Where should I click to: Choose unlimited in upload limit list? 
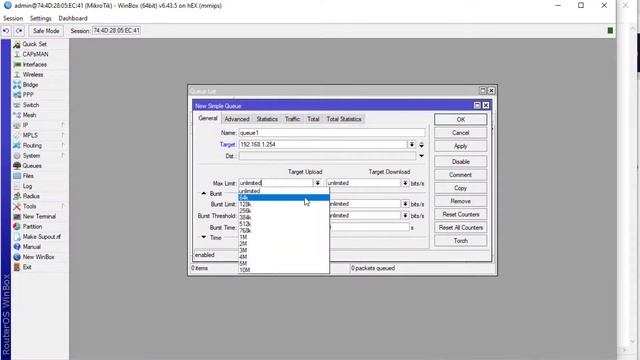coord(284,191)
